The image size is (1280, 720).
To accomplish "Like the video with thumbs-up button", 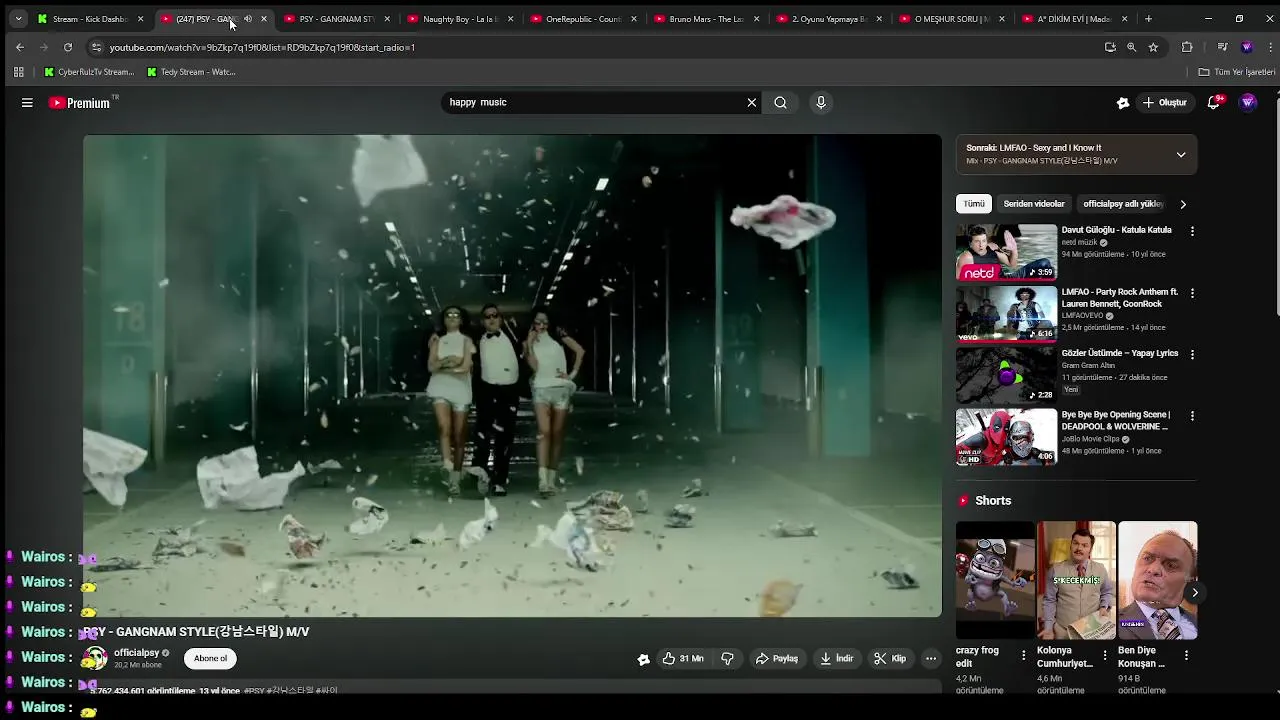I will [x=683, y=658].
